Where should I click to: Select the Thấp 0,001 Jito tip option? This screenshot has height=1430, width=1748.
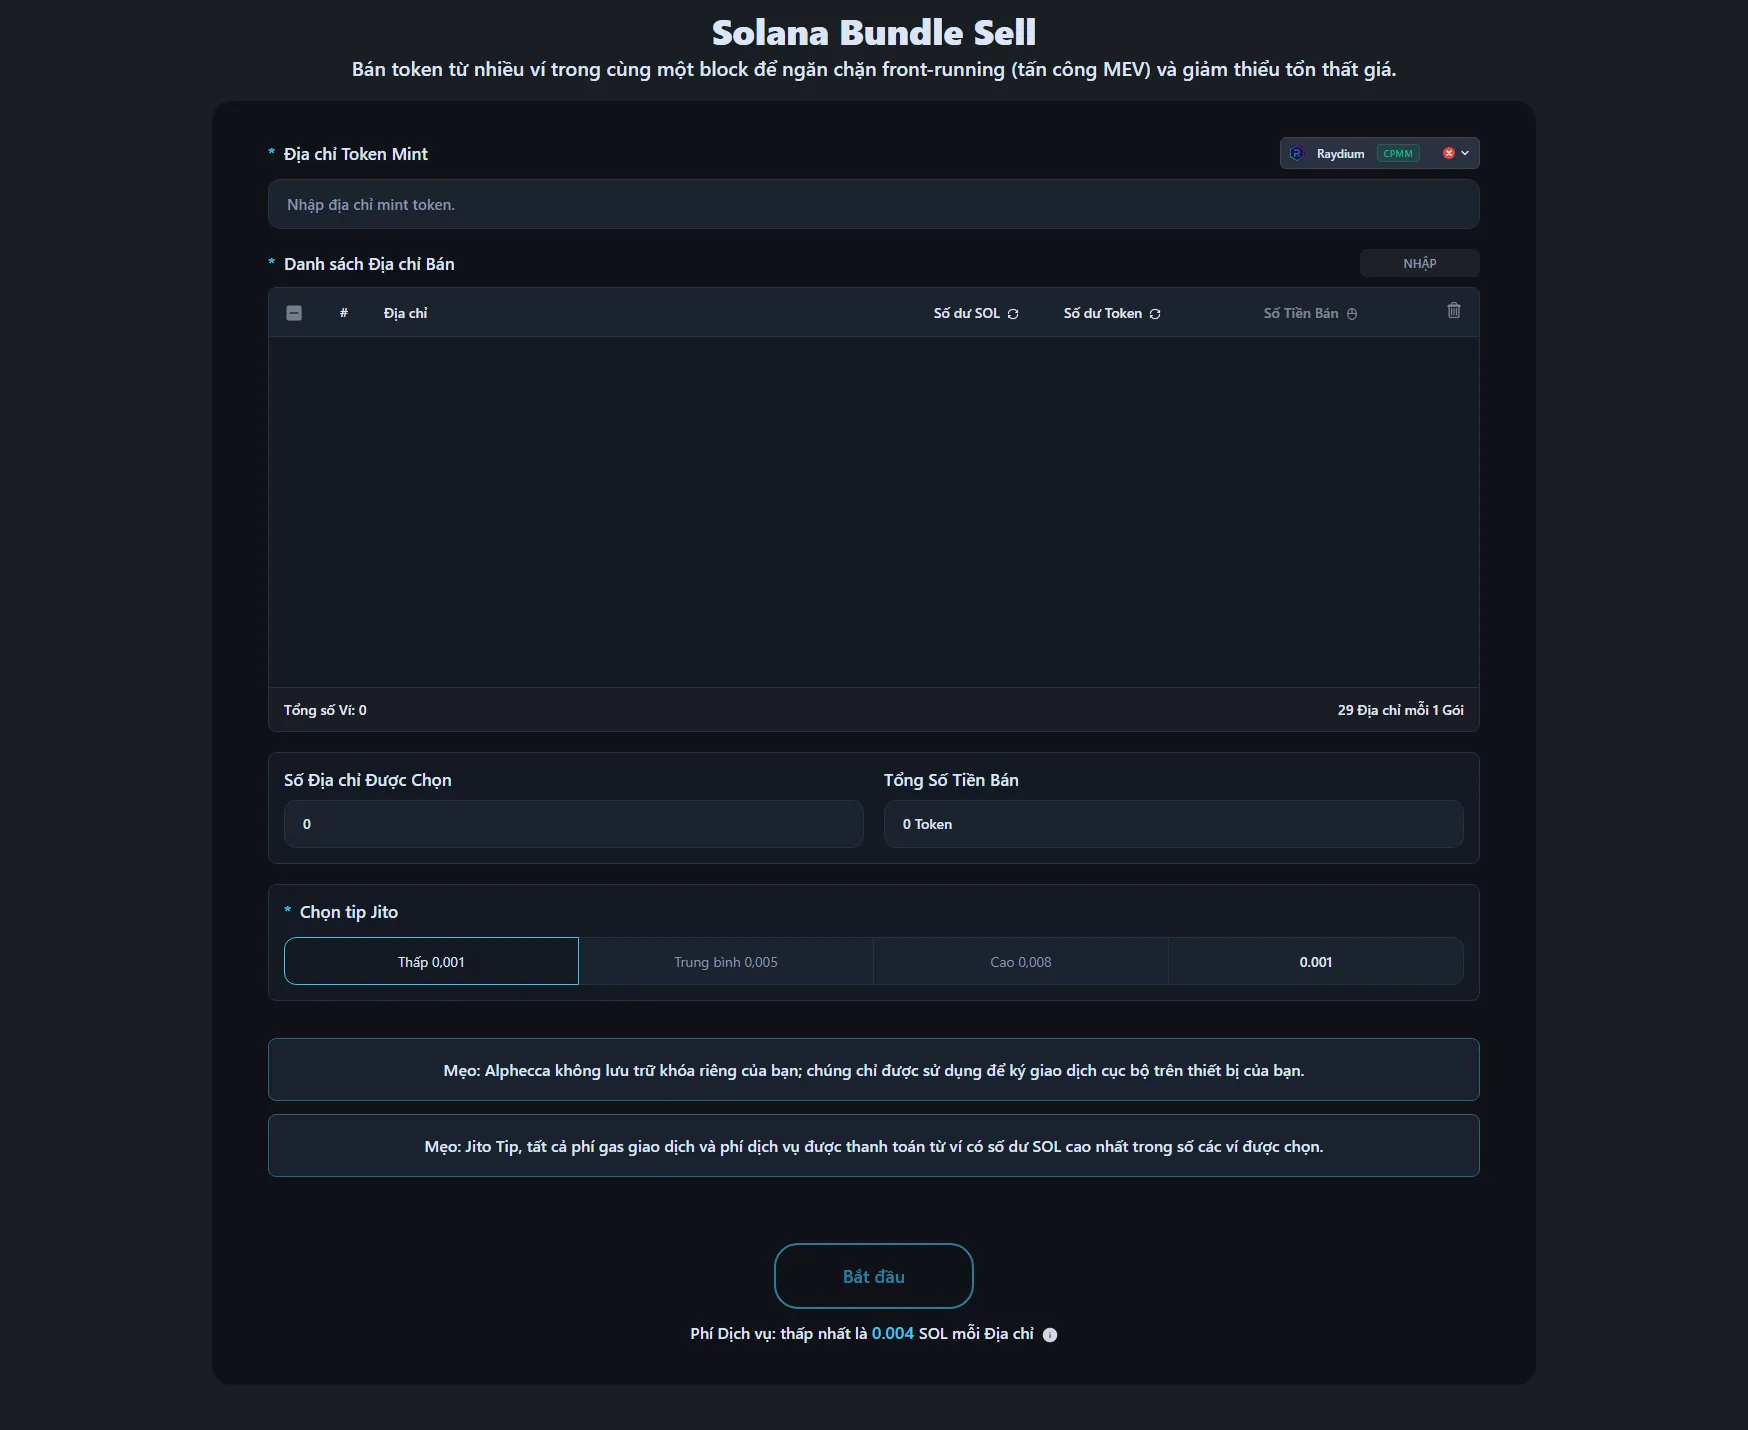[431, 961]
